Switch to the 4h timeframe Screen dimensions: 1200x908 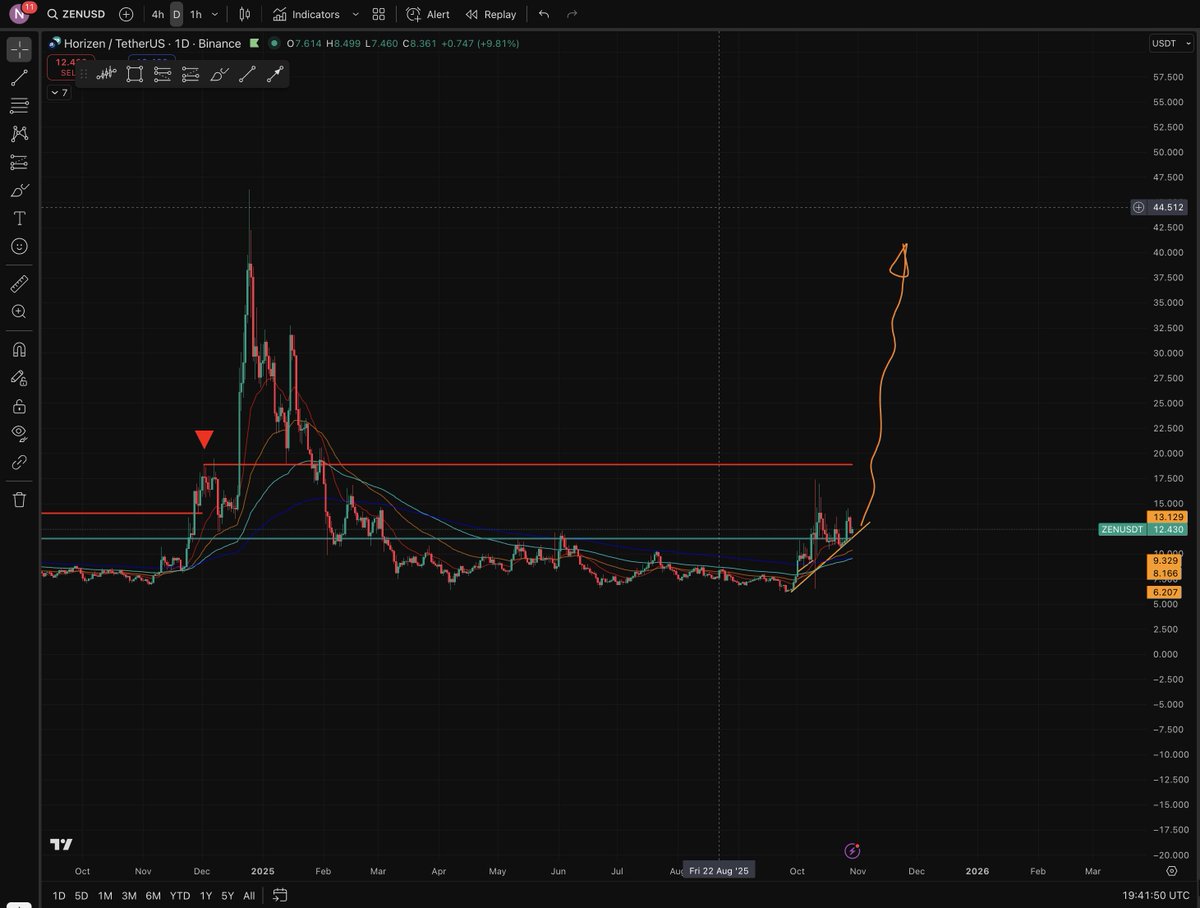click(158, 14)
